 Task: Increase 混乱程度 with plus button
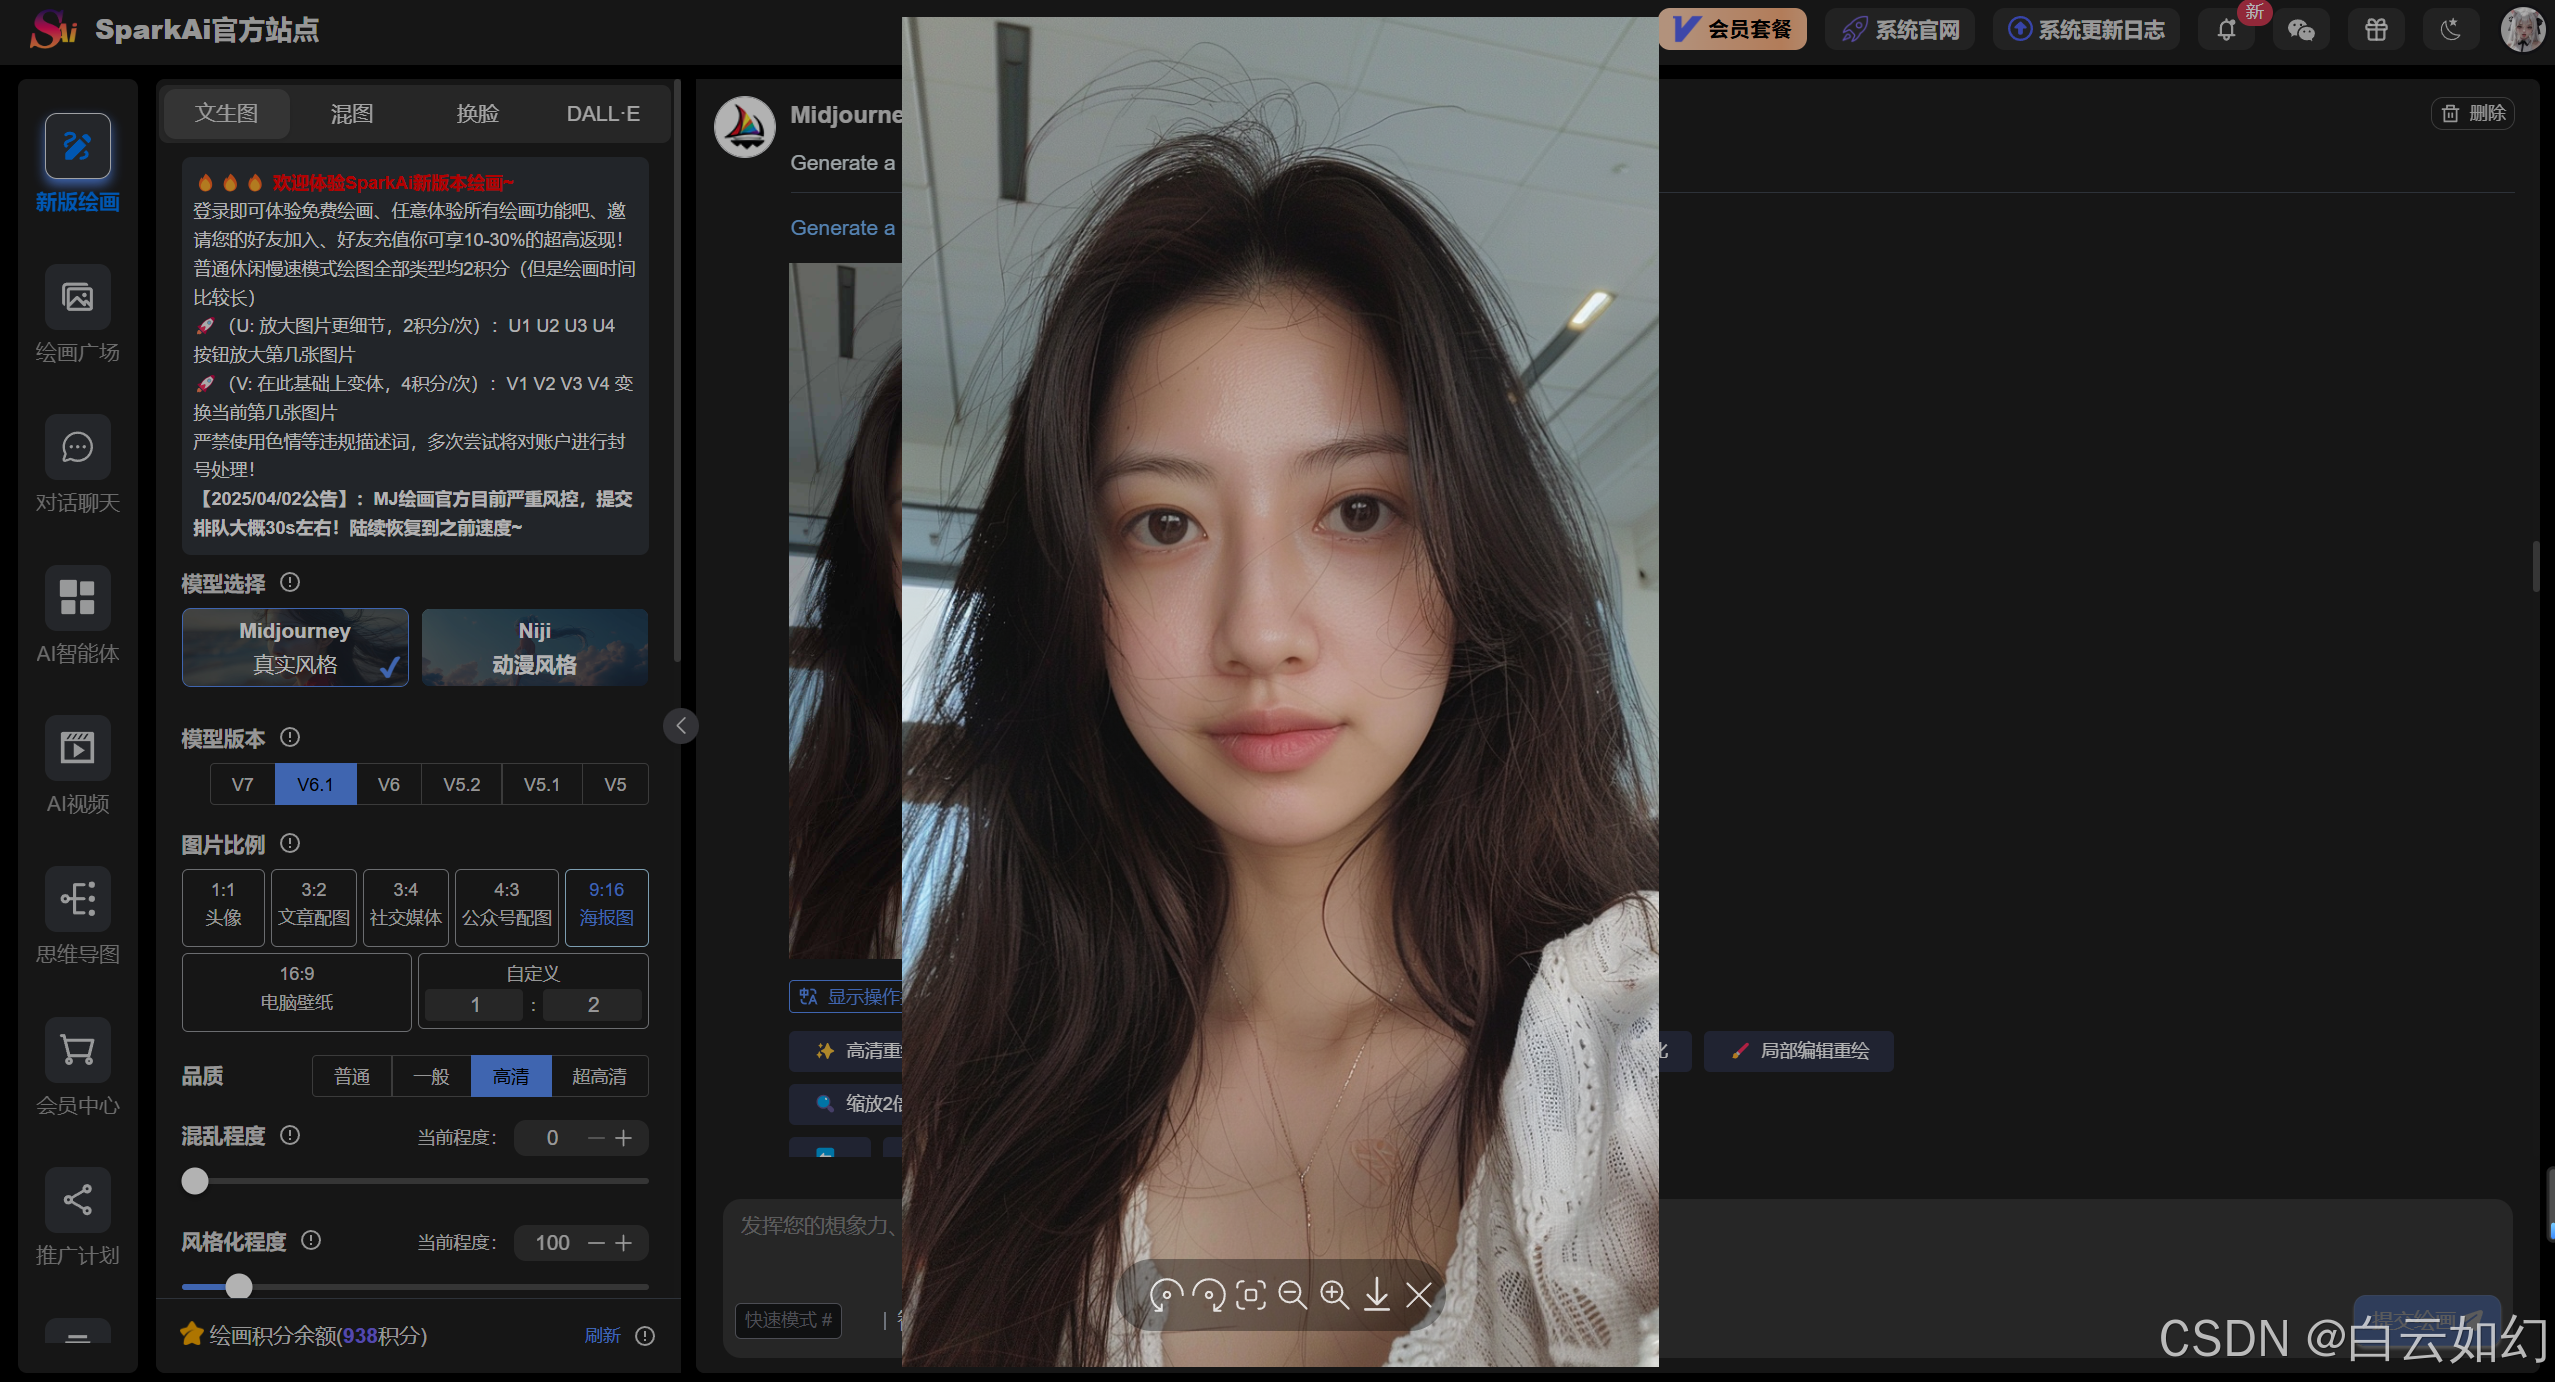pos(624,1138)
